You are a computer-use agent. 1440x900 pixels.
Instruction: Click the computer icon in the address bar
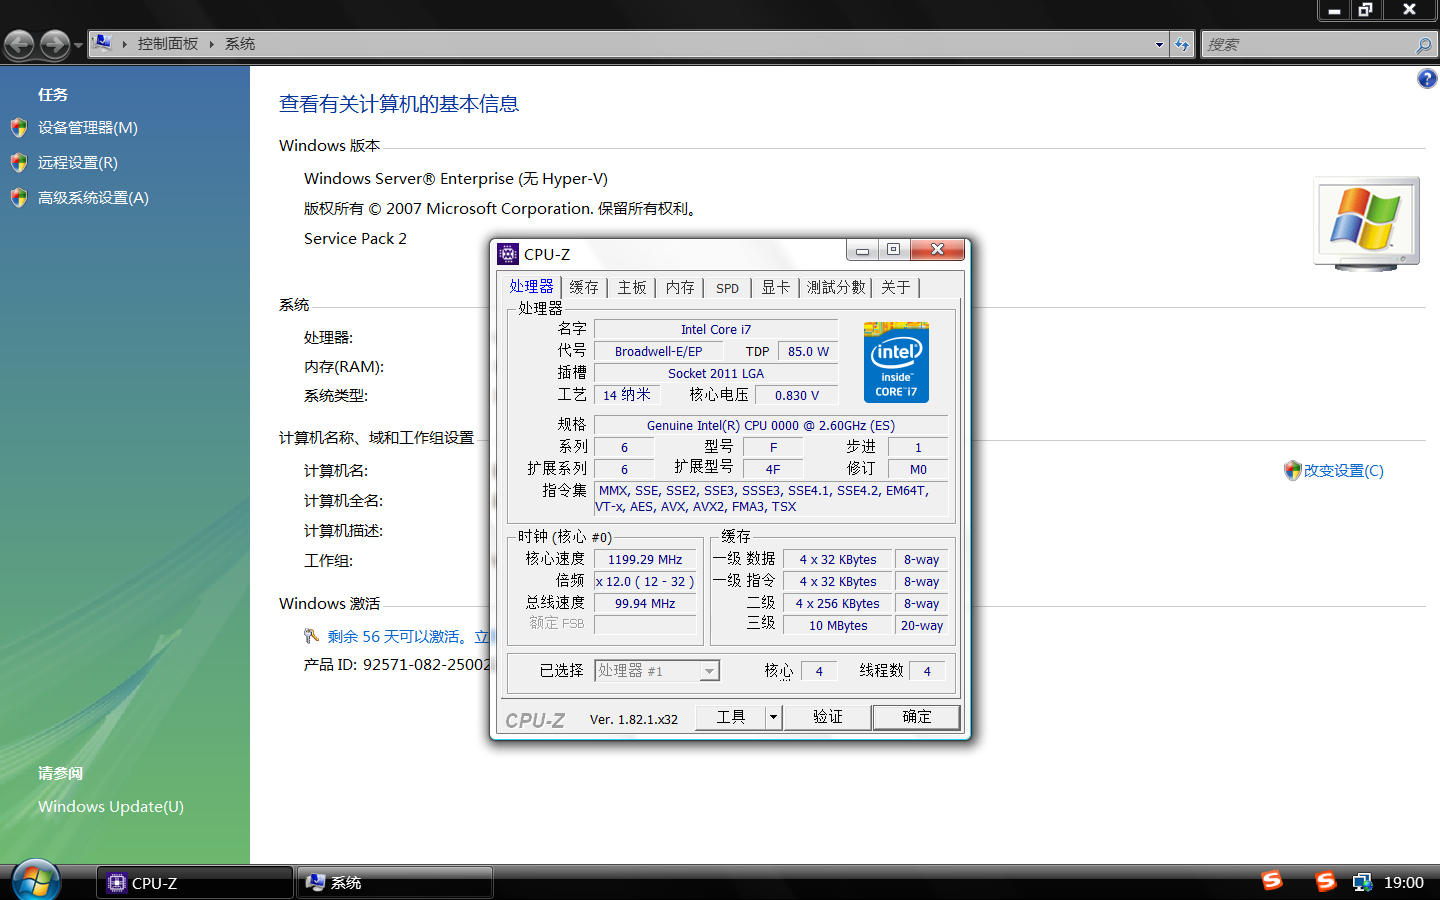point(102,43)
